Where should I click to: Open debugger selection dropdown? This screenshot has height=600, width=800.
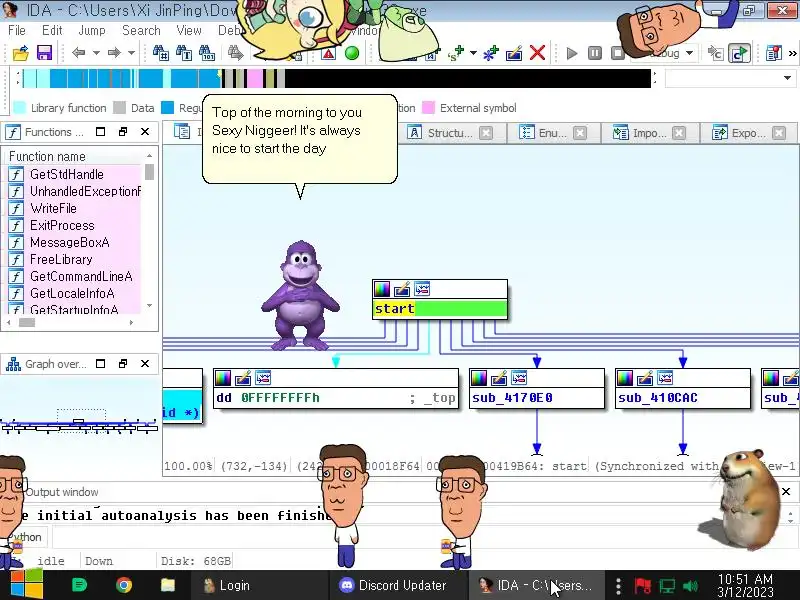click(689, 53)
